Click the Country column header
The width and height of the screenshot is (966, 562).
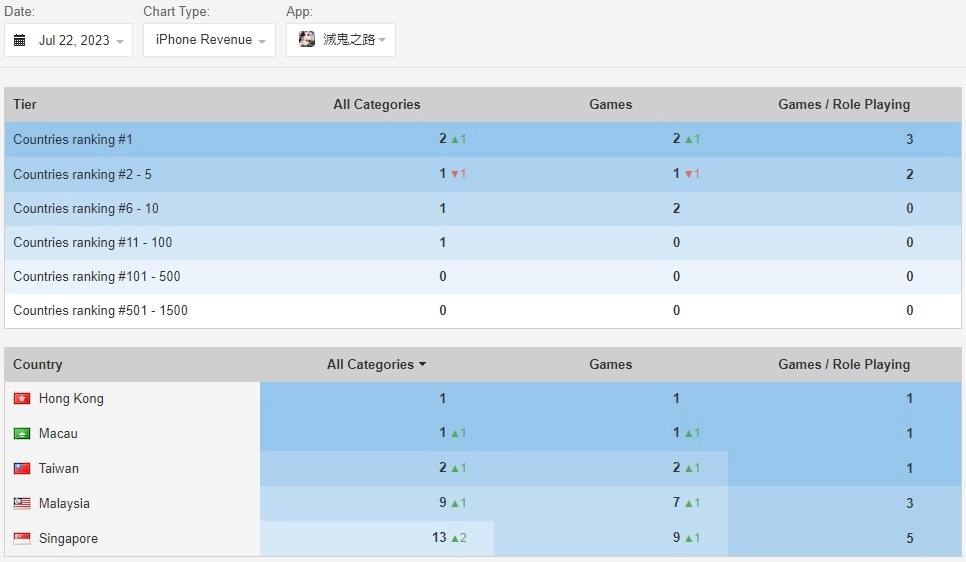[x=38, y=365]
